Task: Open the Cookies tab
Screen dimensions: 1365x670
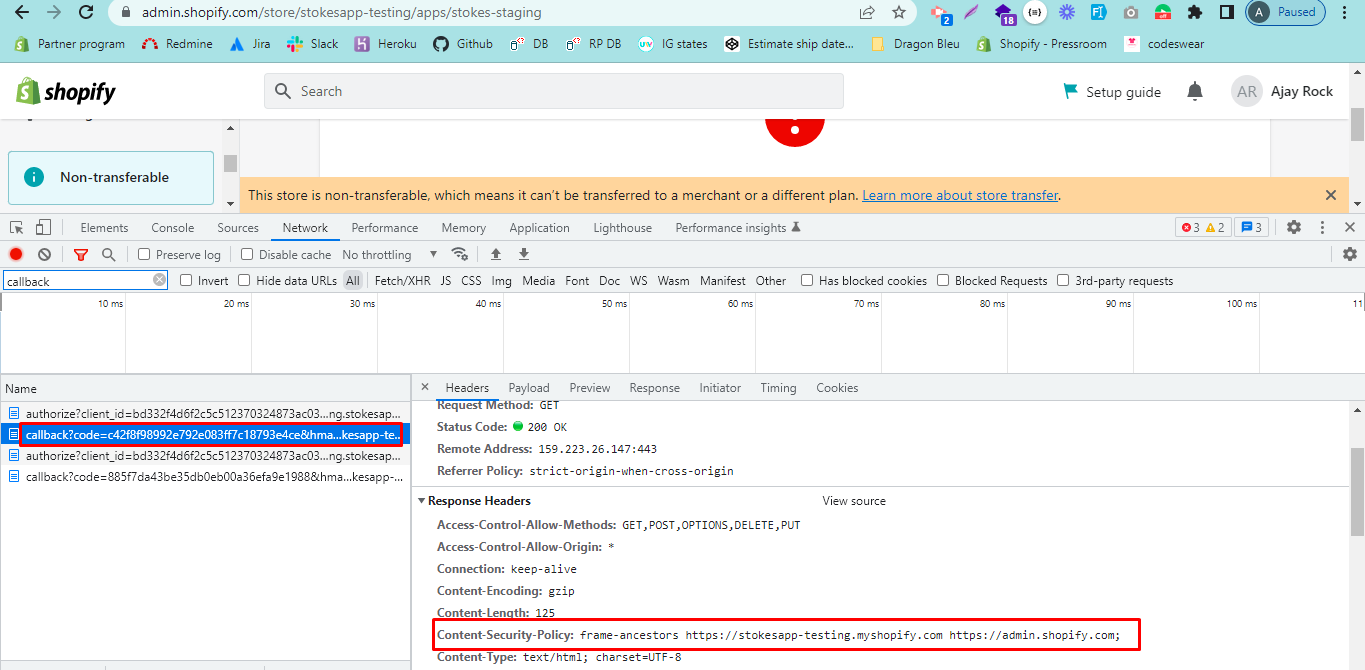Action: click(x=837, y=388)
